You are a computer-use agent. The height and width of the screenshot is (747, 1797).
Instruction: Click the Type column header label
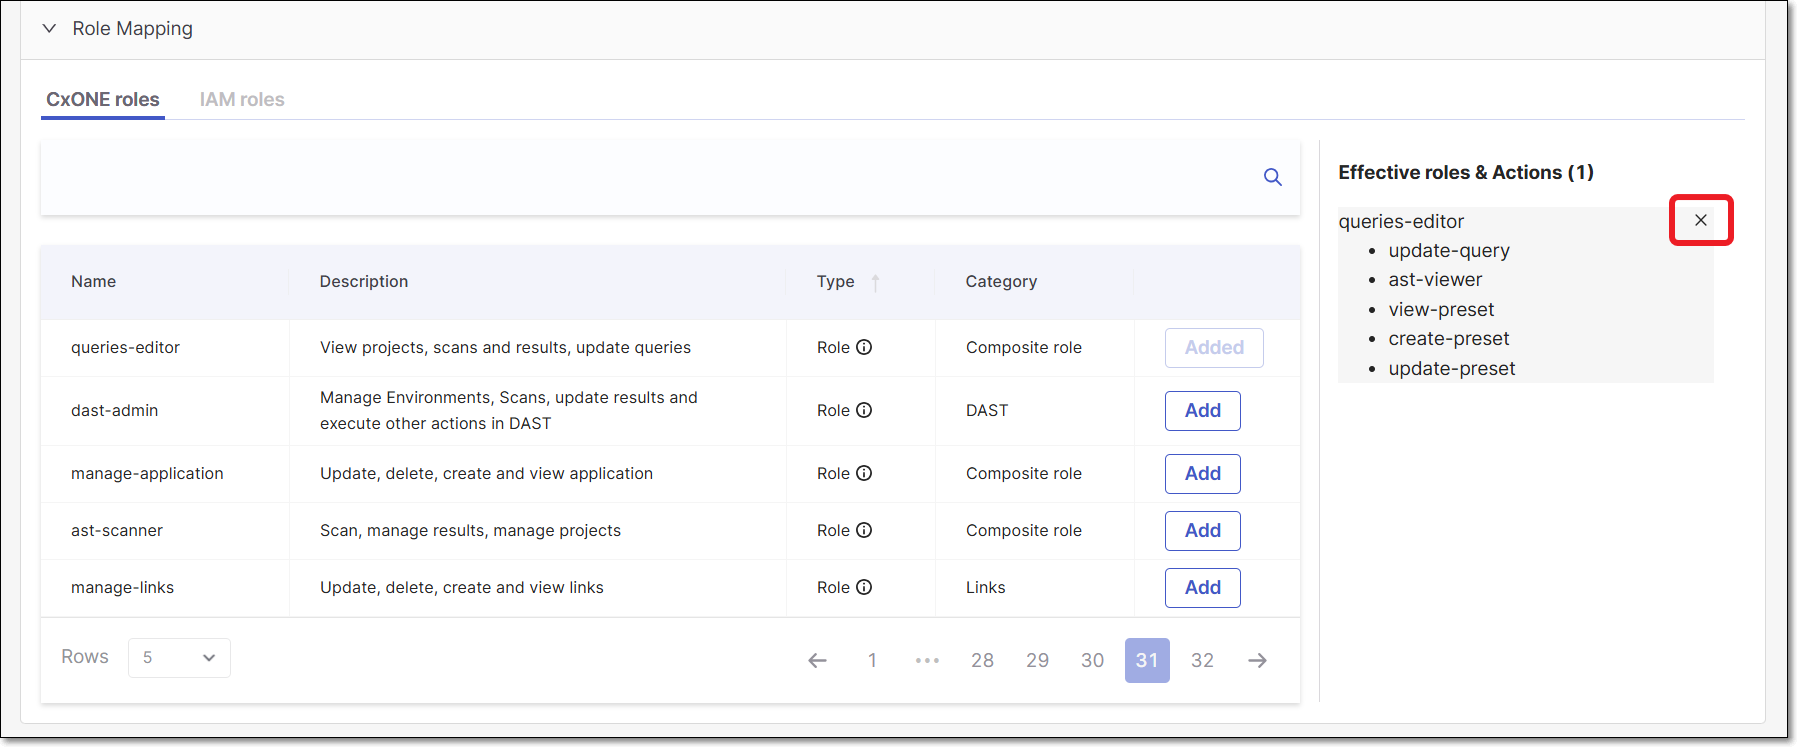[x=835, y=282]
